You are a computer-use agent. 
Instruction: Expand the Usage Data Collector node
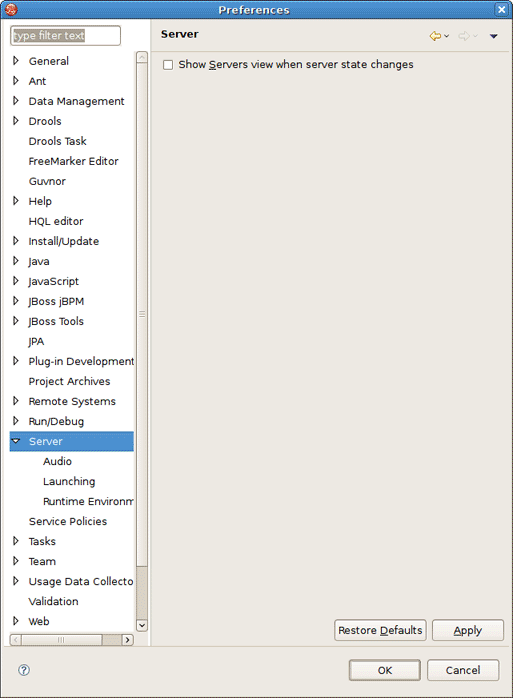pos(16,581)
